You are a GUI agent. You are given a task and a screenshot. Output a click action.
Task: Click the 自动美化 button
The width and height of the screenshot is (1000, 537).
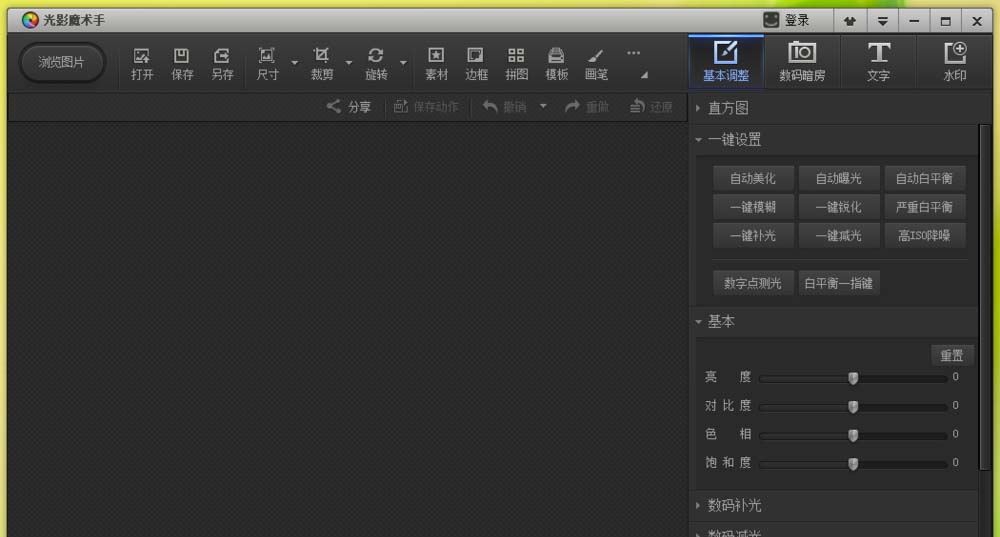point(753,178)
